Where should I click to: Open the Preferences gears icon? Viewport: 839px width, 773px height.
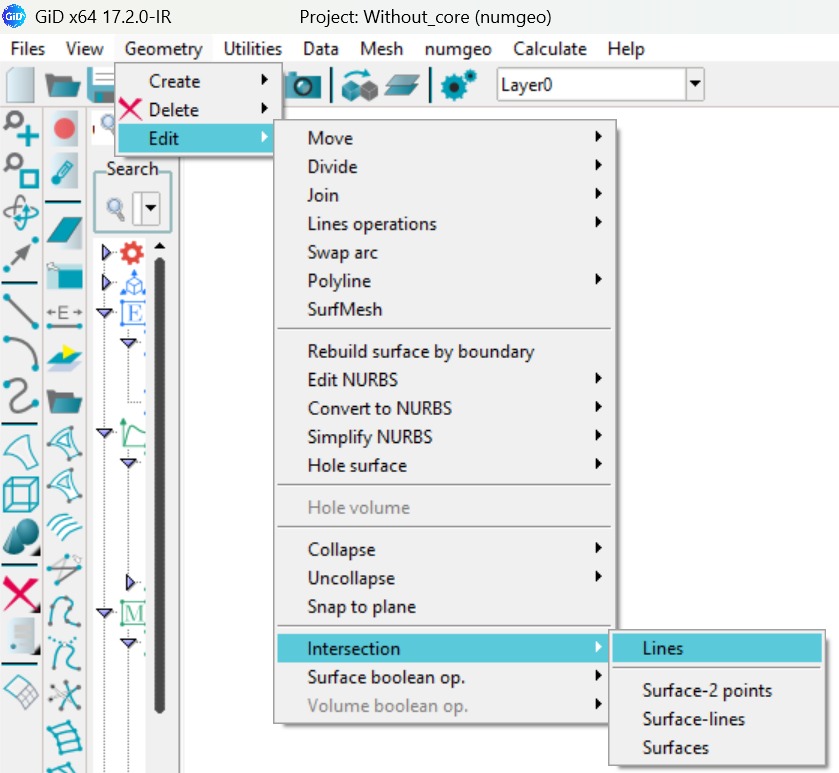[x=459, y=86]
